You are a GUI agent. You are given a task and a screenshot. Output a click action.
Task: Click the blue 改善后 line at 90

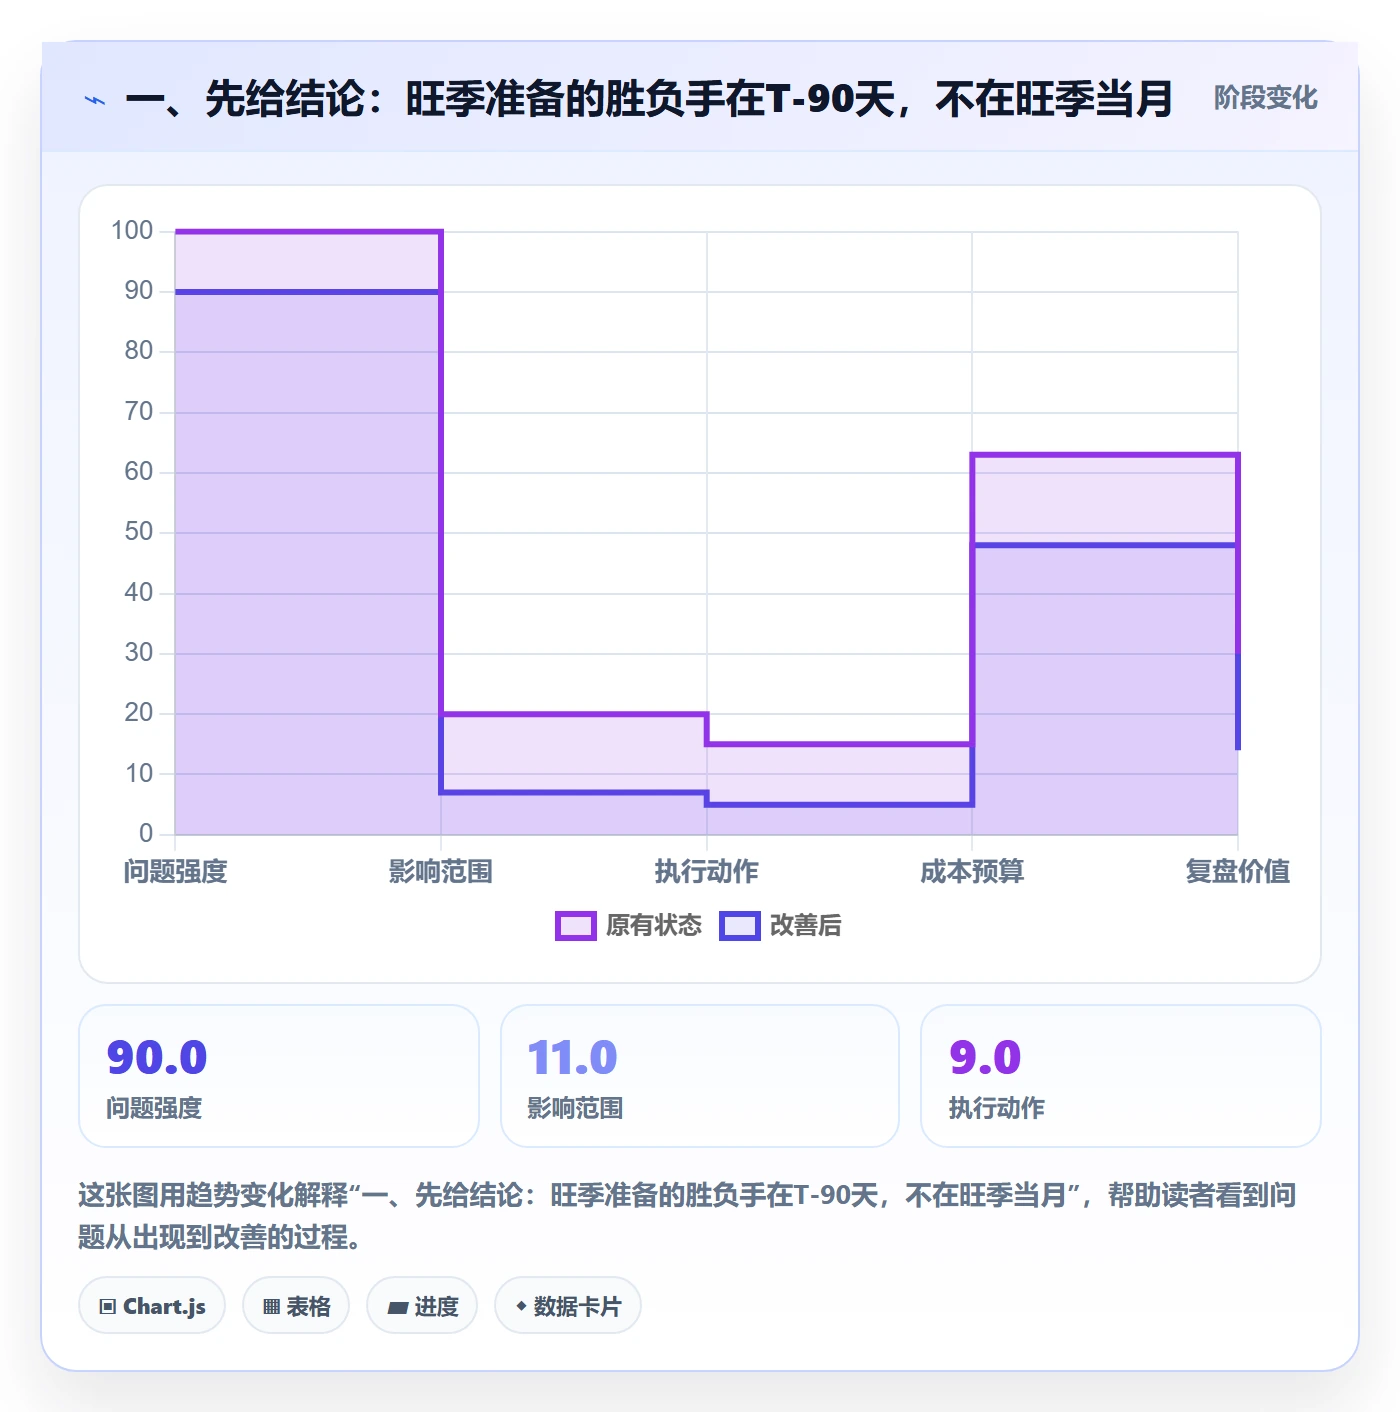pos(308,292)
